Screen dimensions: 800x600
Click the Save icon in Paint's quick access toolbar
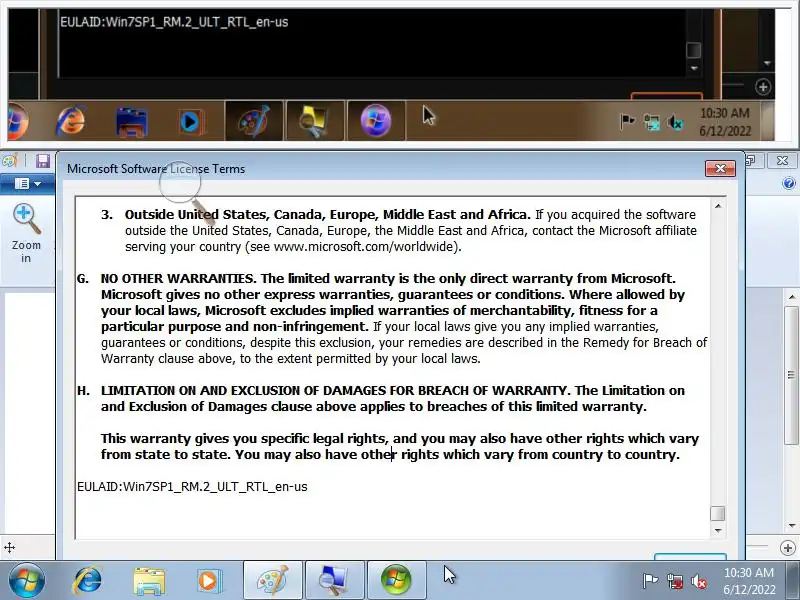pyautogui.click(x=43, y=161)
